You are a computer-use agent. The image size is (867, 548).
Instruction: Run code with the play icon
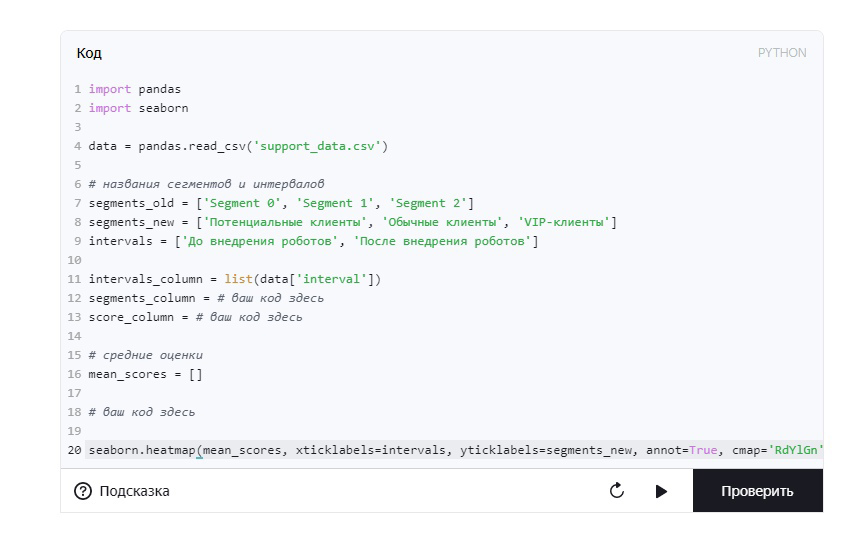pos(661,491)
